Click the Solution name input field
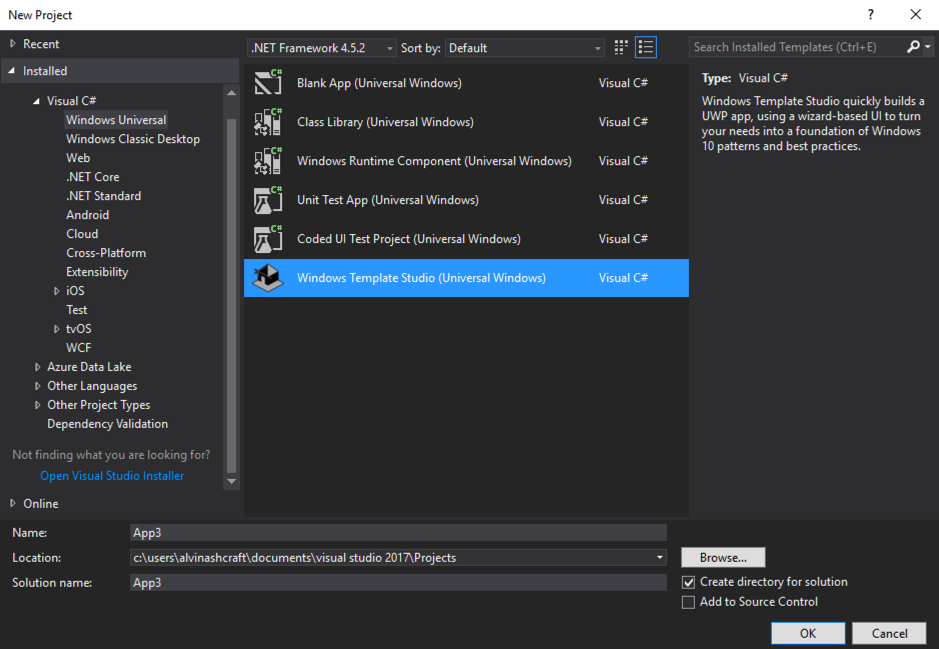The image size is (939, 649). click(x=398, y=583)
